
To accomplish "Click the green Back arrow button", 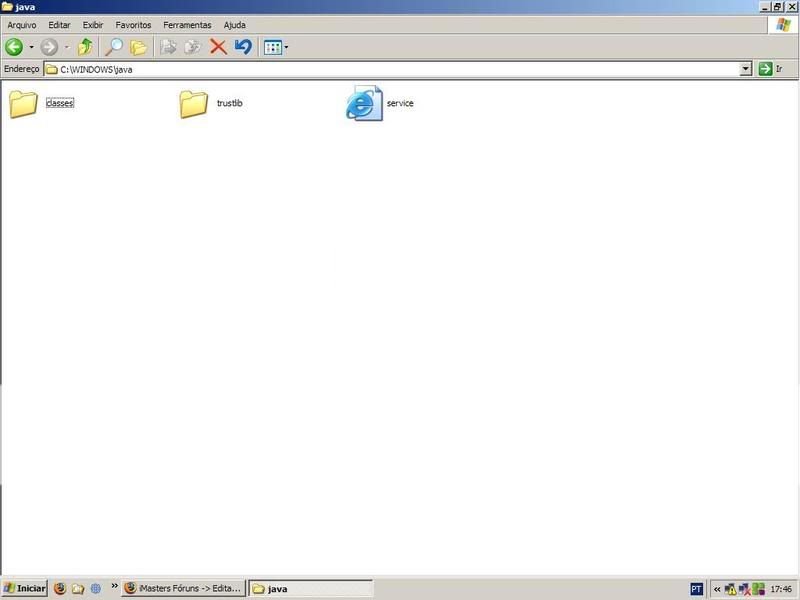I will 14,47.
